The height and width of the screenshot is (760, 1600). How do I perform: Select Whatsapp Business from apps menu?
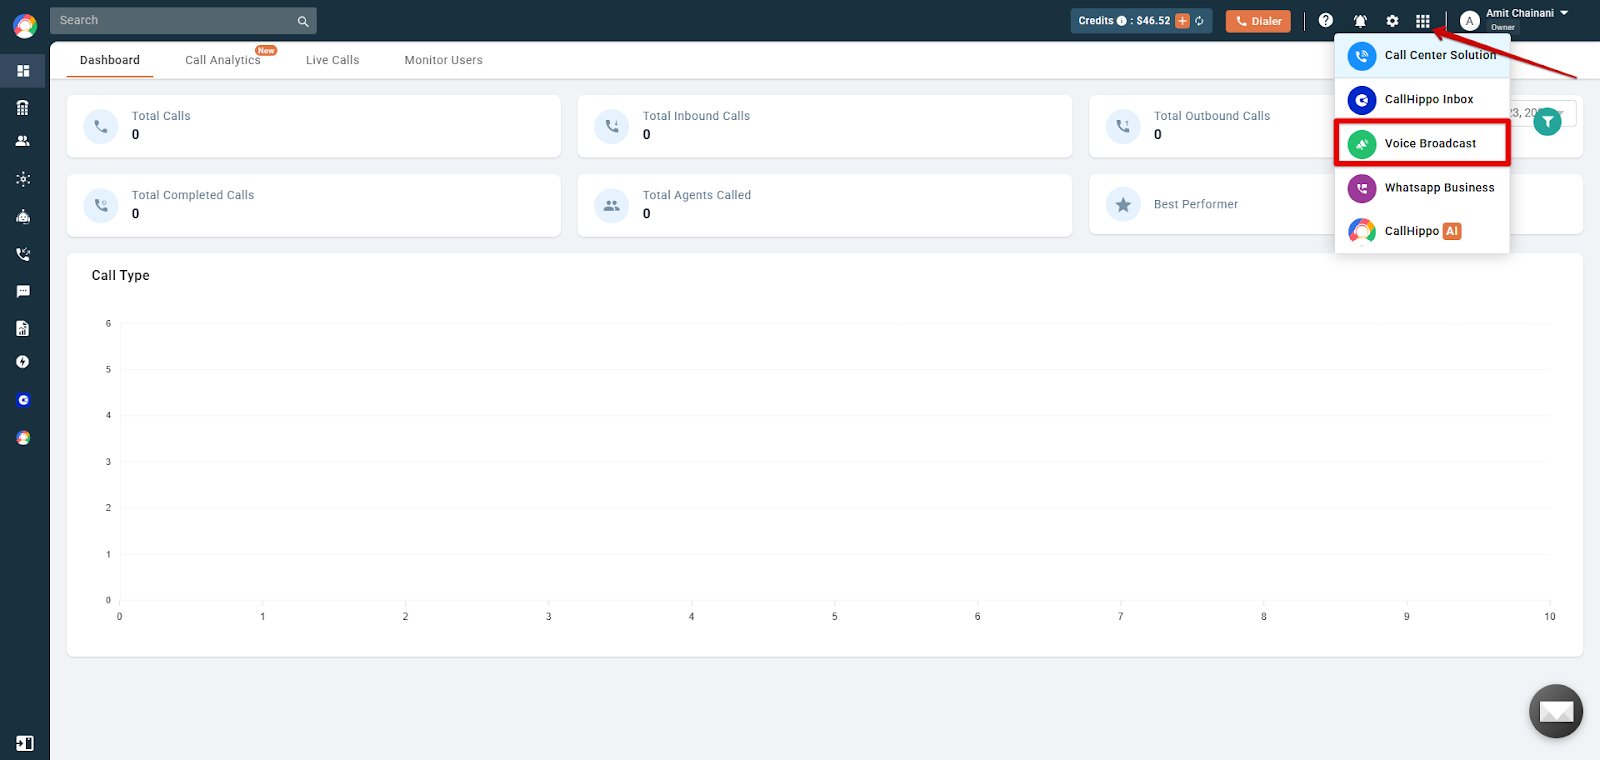[x=1422, y=188]
